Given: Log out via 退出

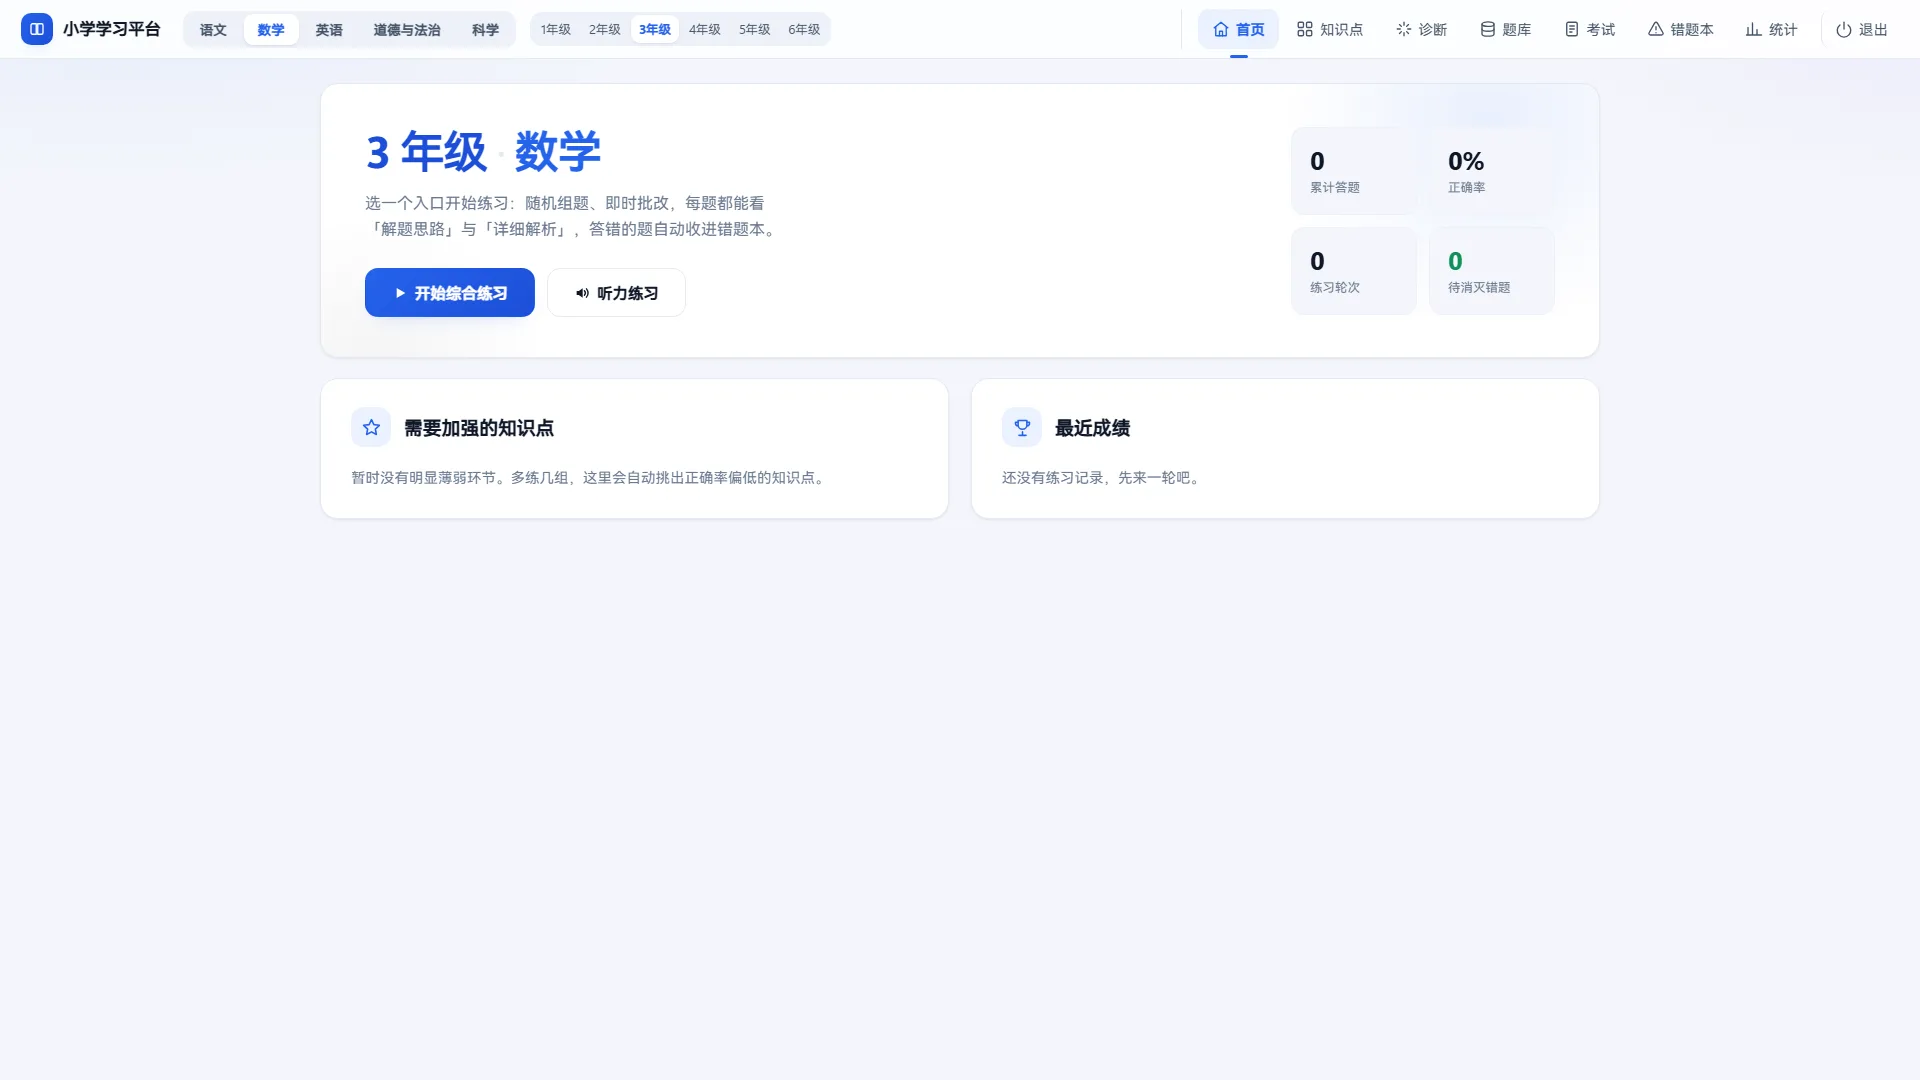Looking at the screenshot, I should 1862,29.
